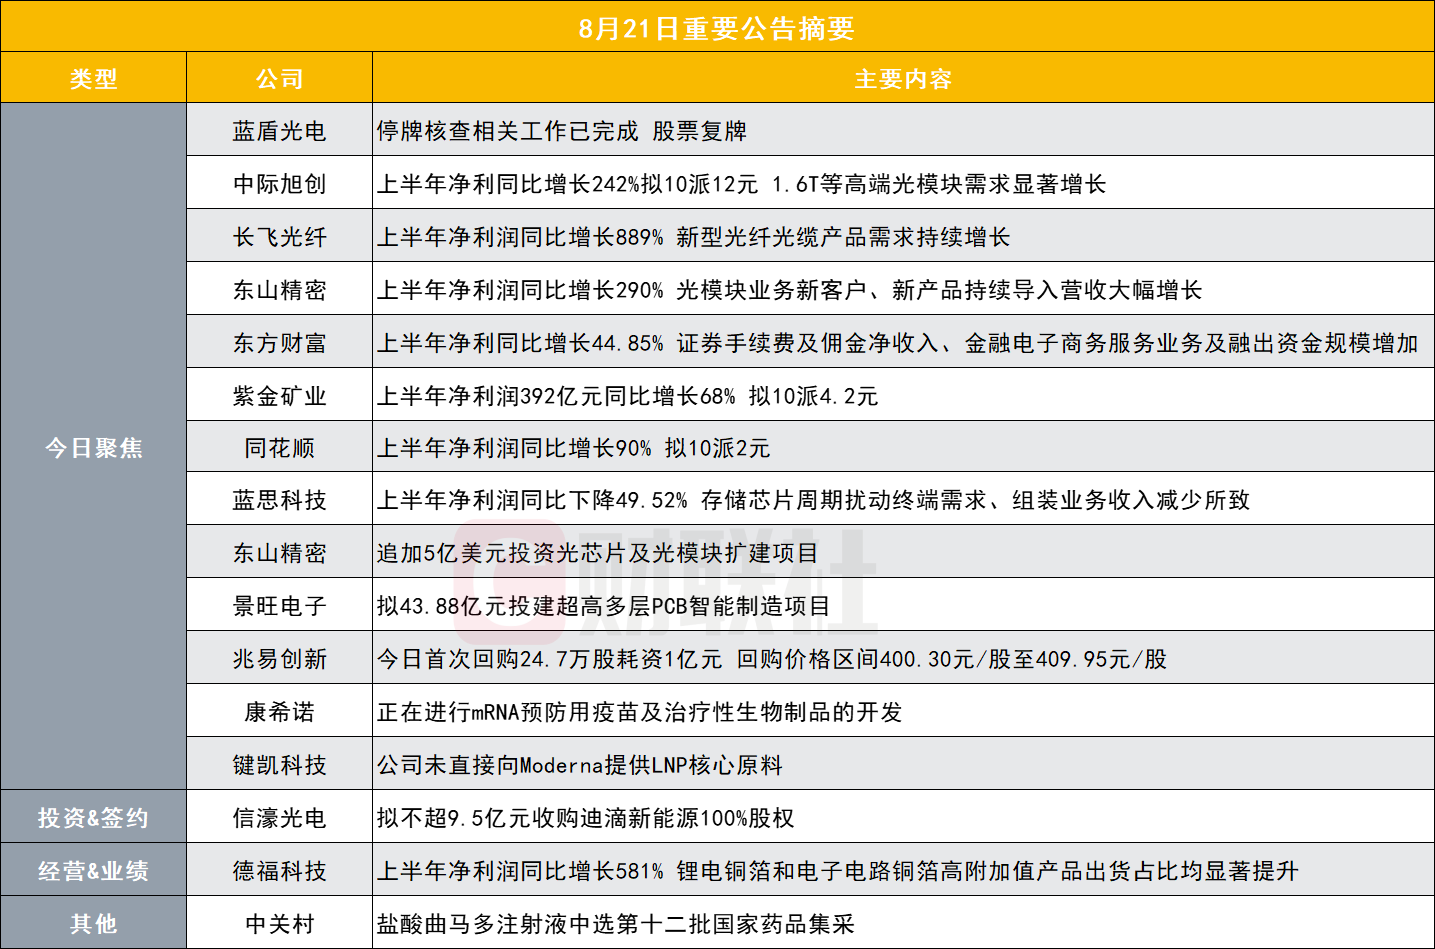Select company cell "康希诺"
Viewport: 1435px width, 949px height.
pyautogui.click(x=280, y=712)
